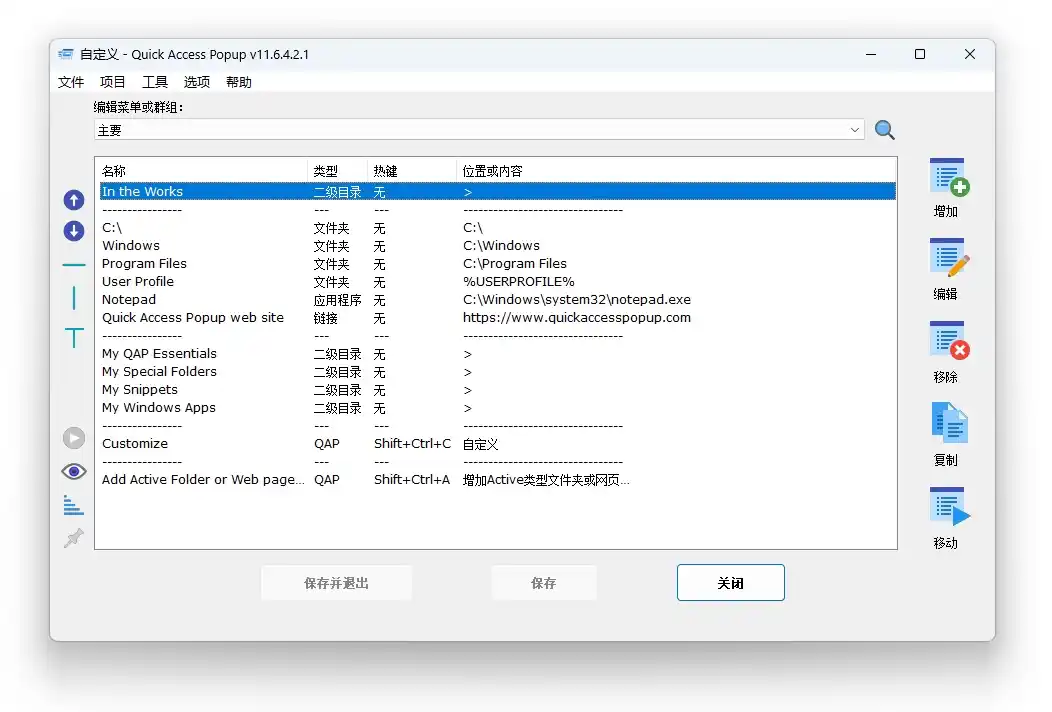Select the Notepad application row
The image size is (1052, 712).
[x=129, y=300]
